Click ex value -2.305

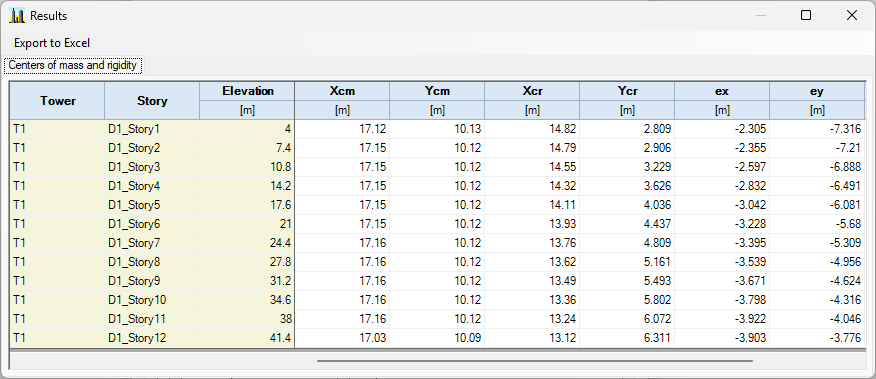[722, 129]
